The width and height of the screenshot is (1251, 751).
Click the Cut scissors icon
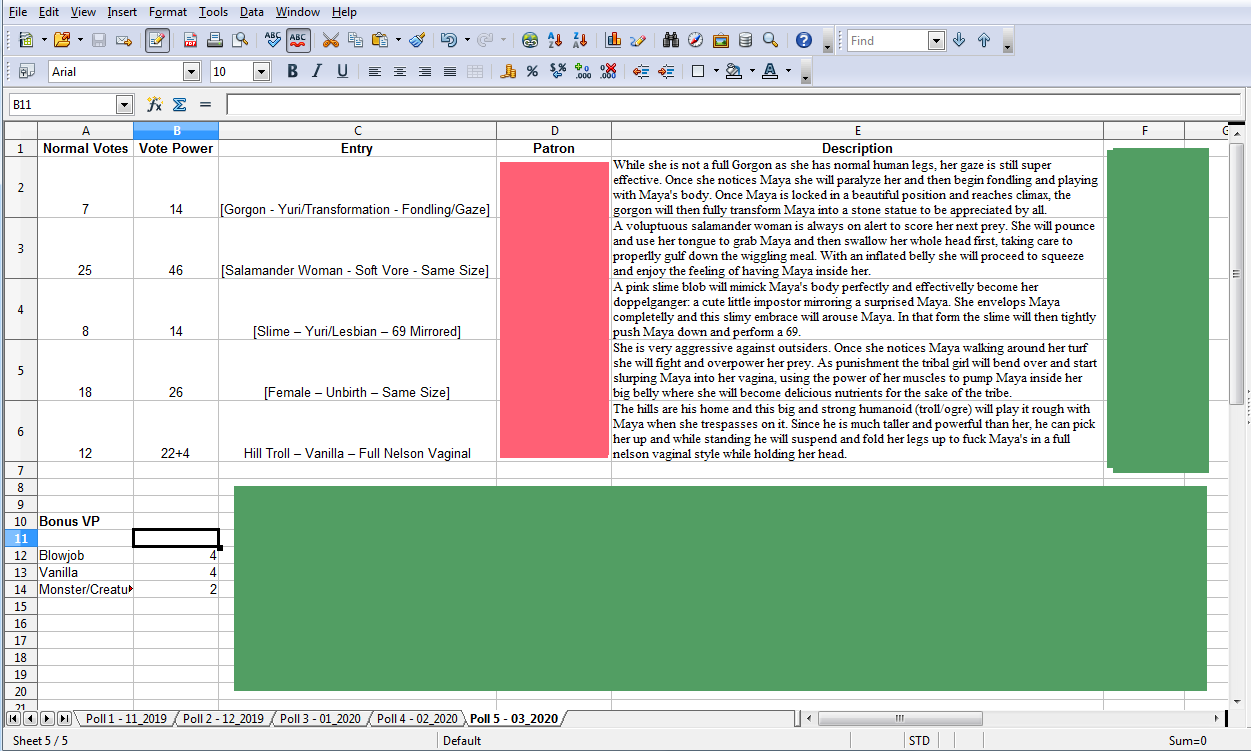(x=331, y=41)
